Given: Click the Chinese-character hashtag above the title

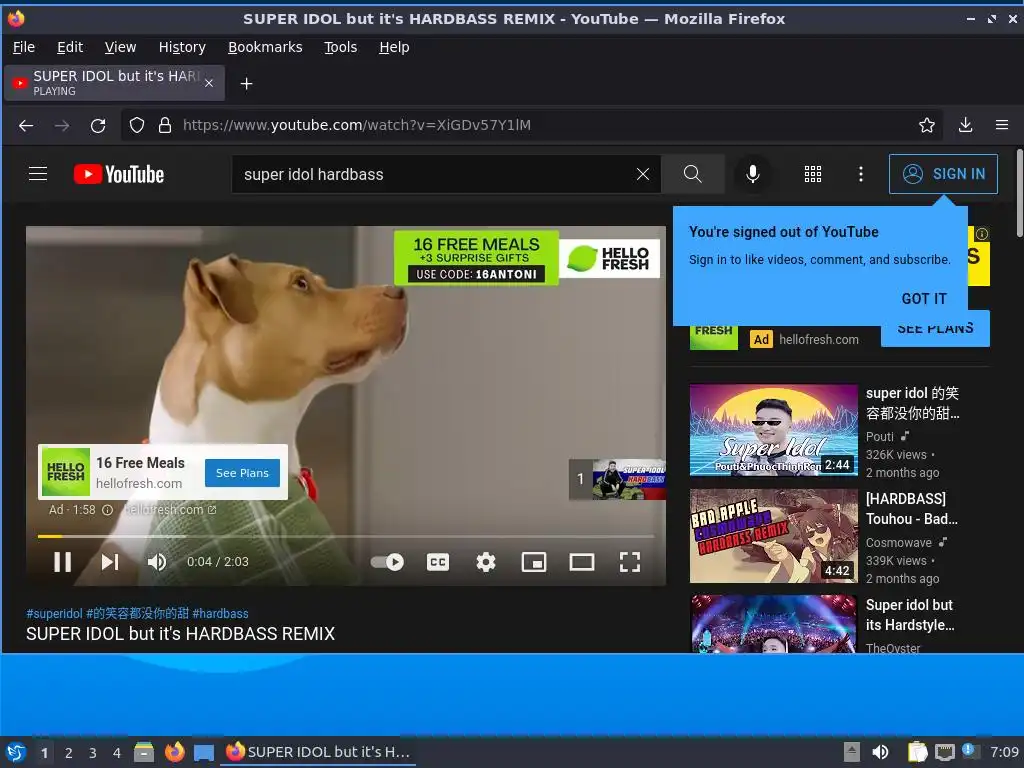Looking at the screenshot, I should click(x=137, y=613).
